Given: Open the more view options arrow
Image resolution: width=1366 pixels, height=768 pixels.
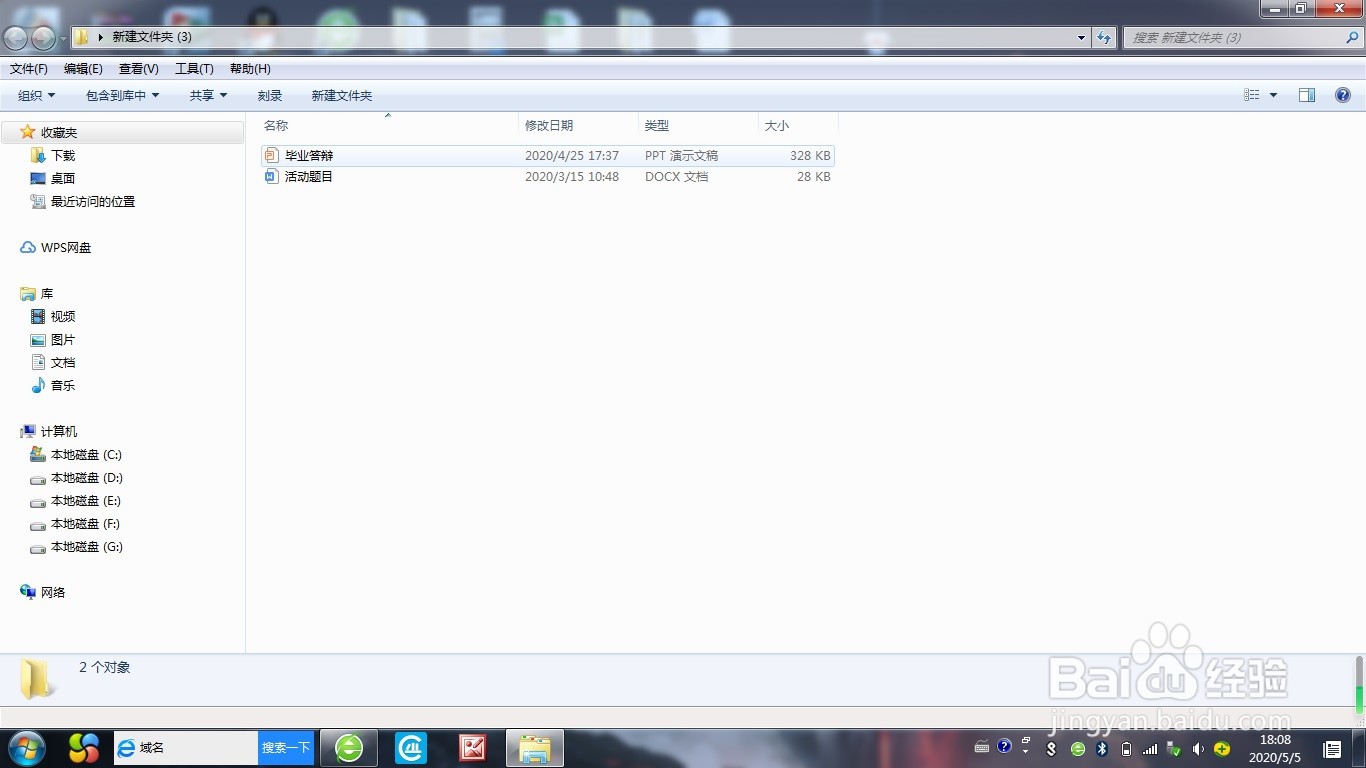Looking at the screenshot, I should pyautogui.click(x=1273, y=95).
